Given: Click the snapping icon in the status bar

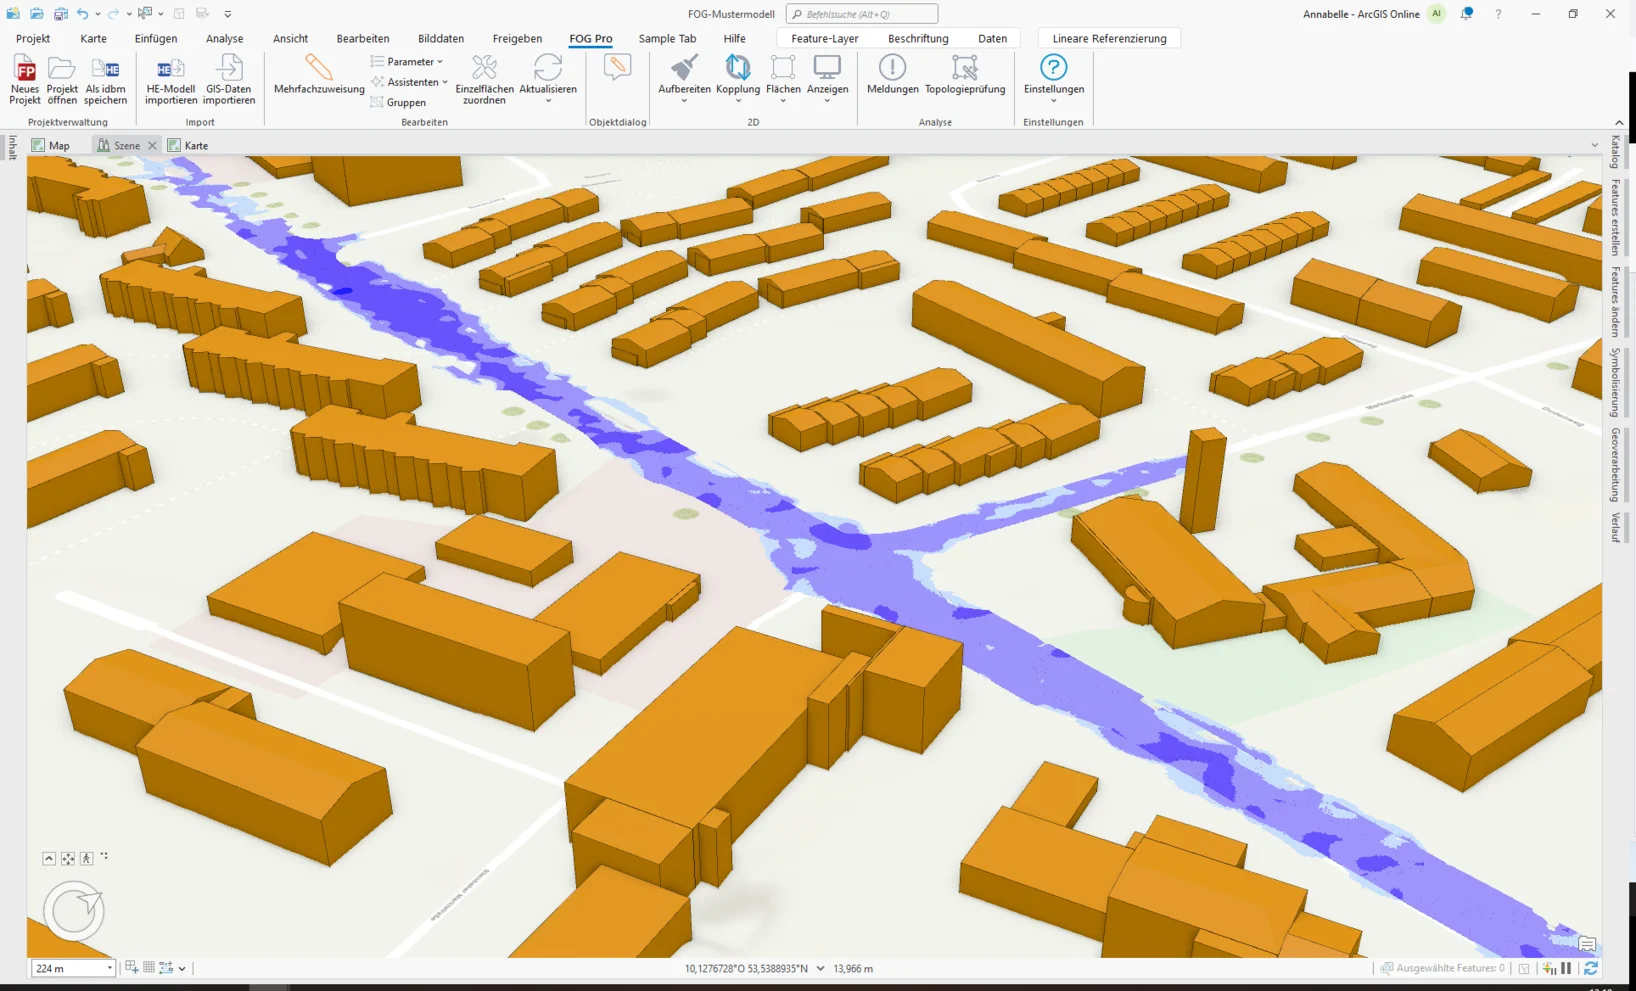Looking at the screenshot, I should pyautogui.click(x=166, y=967).
